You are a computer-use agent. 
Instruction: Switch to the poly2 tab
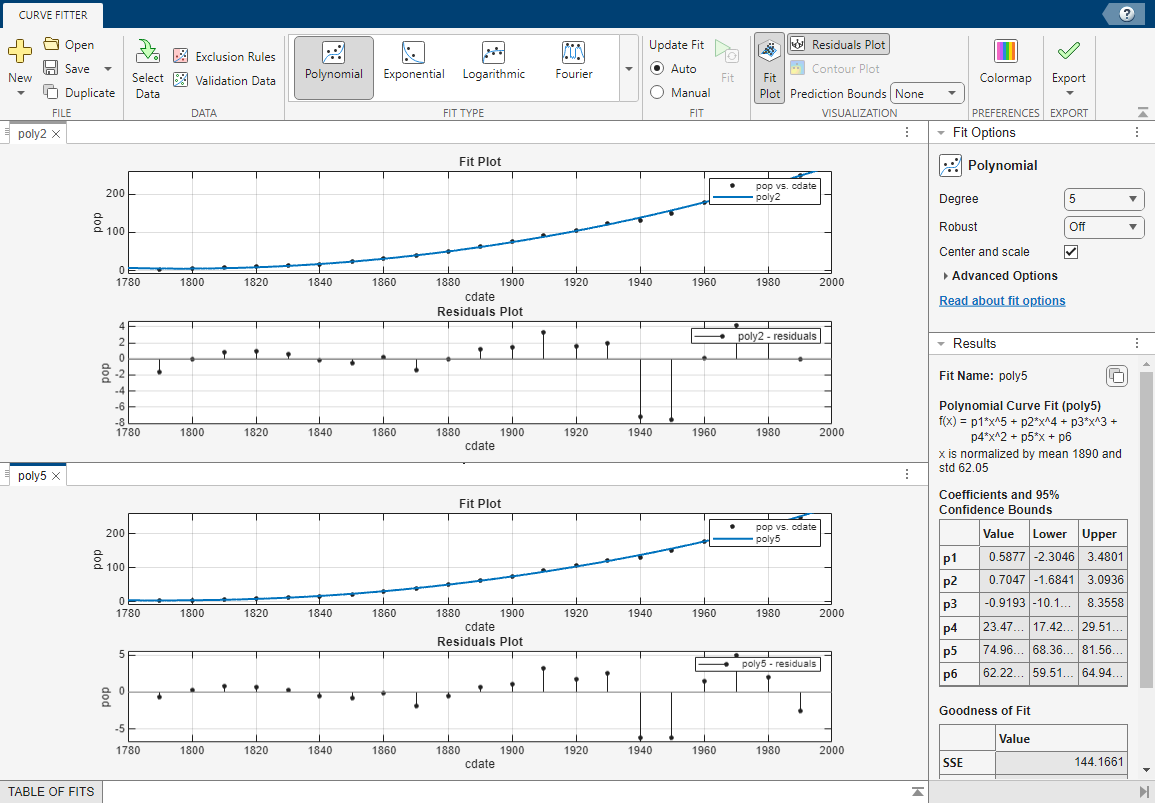pos(32,133)
